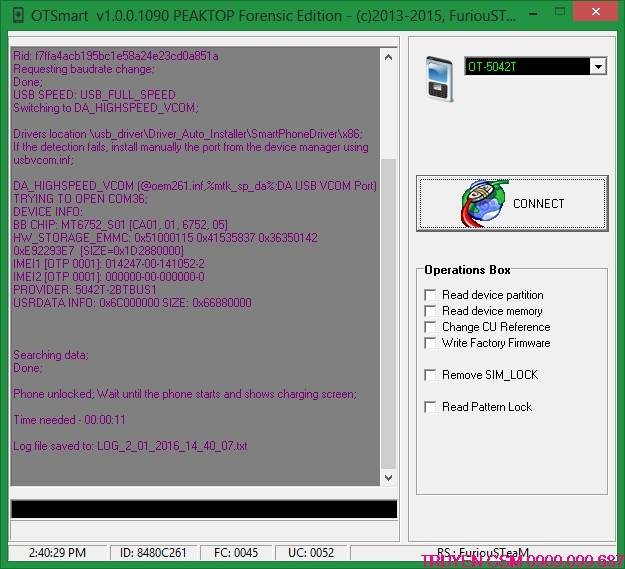The width and height of the screenshot is (625, 569).
Task: Maximize the OTSmart window
Action: point(560,12)
